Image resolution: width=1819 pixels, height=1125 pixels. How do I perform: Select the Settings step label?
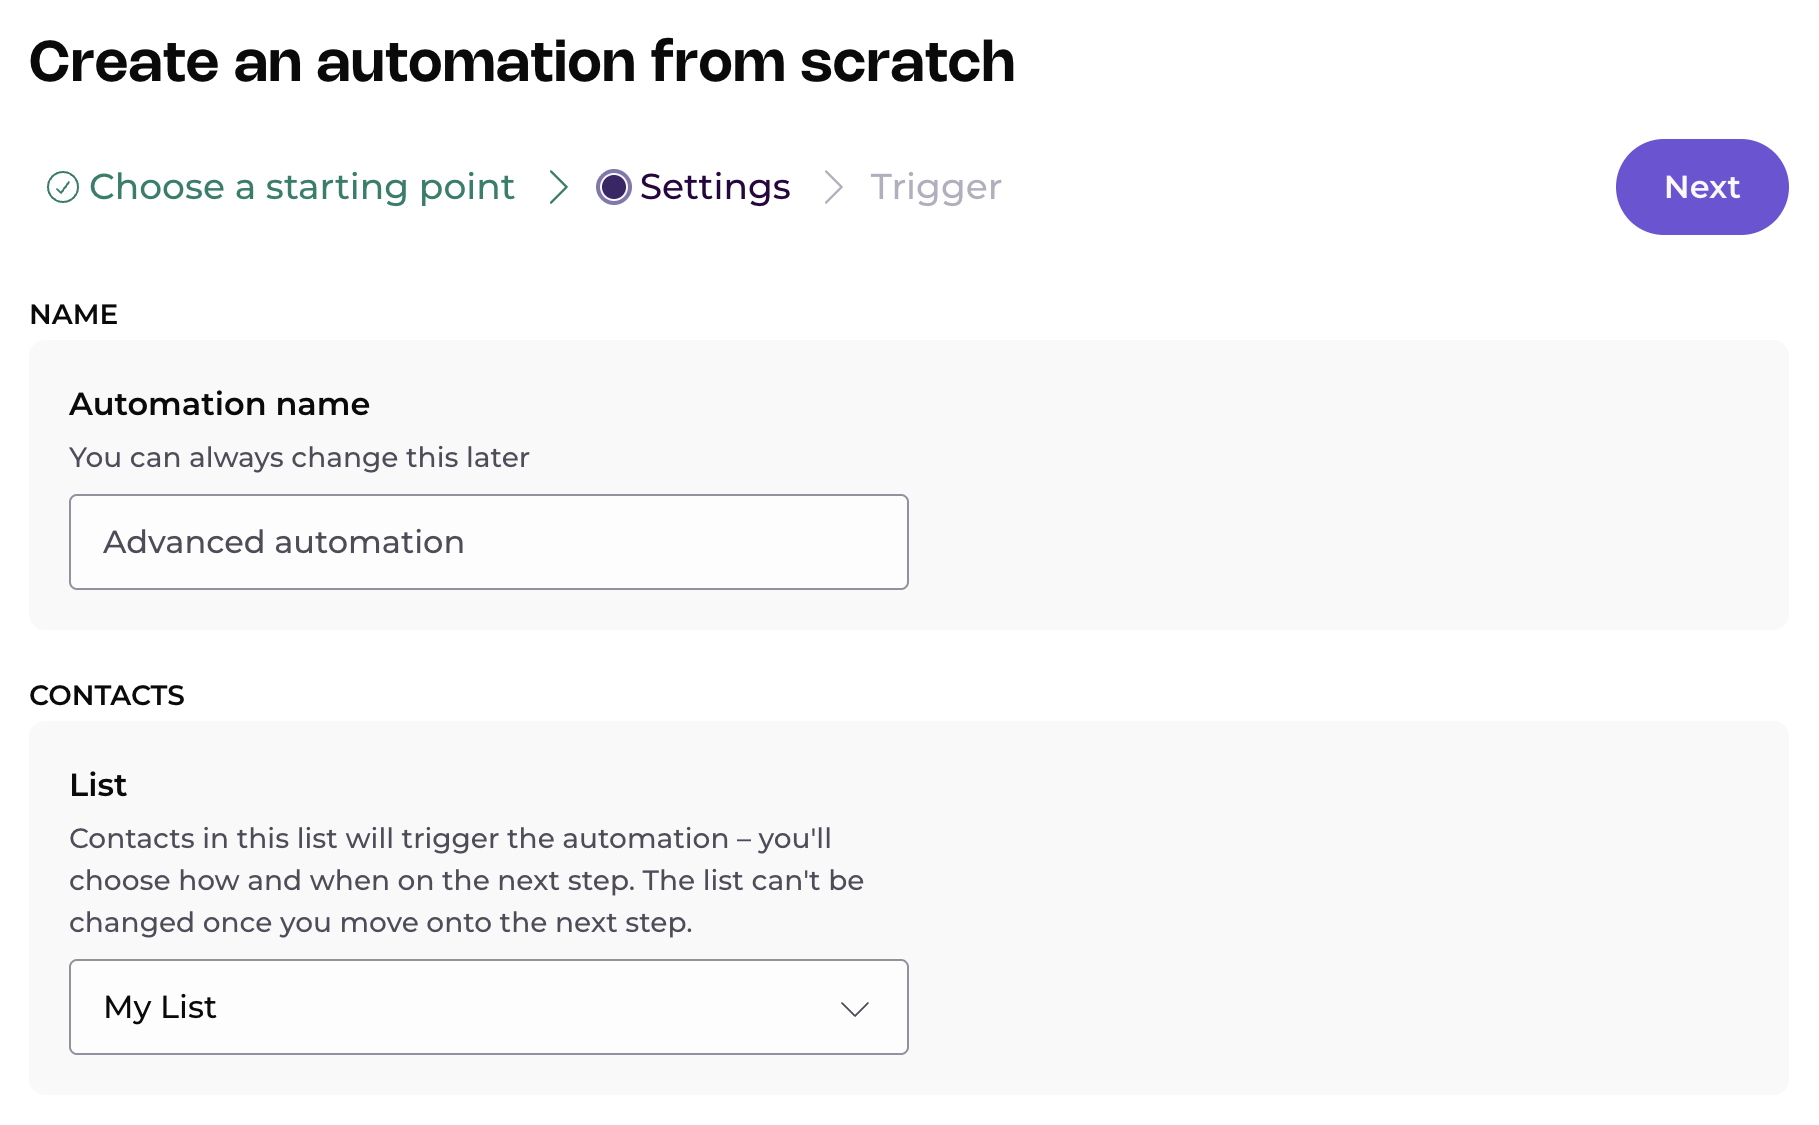[x=714, y=187]
